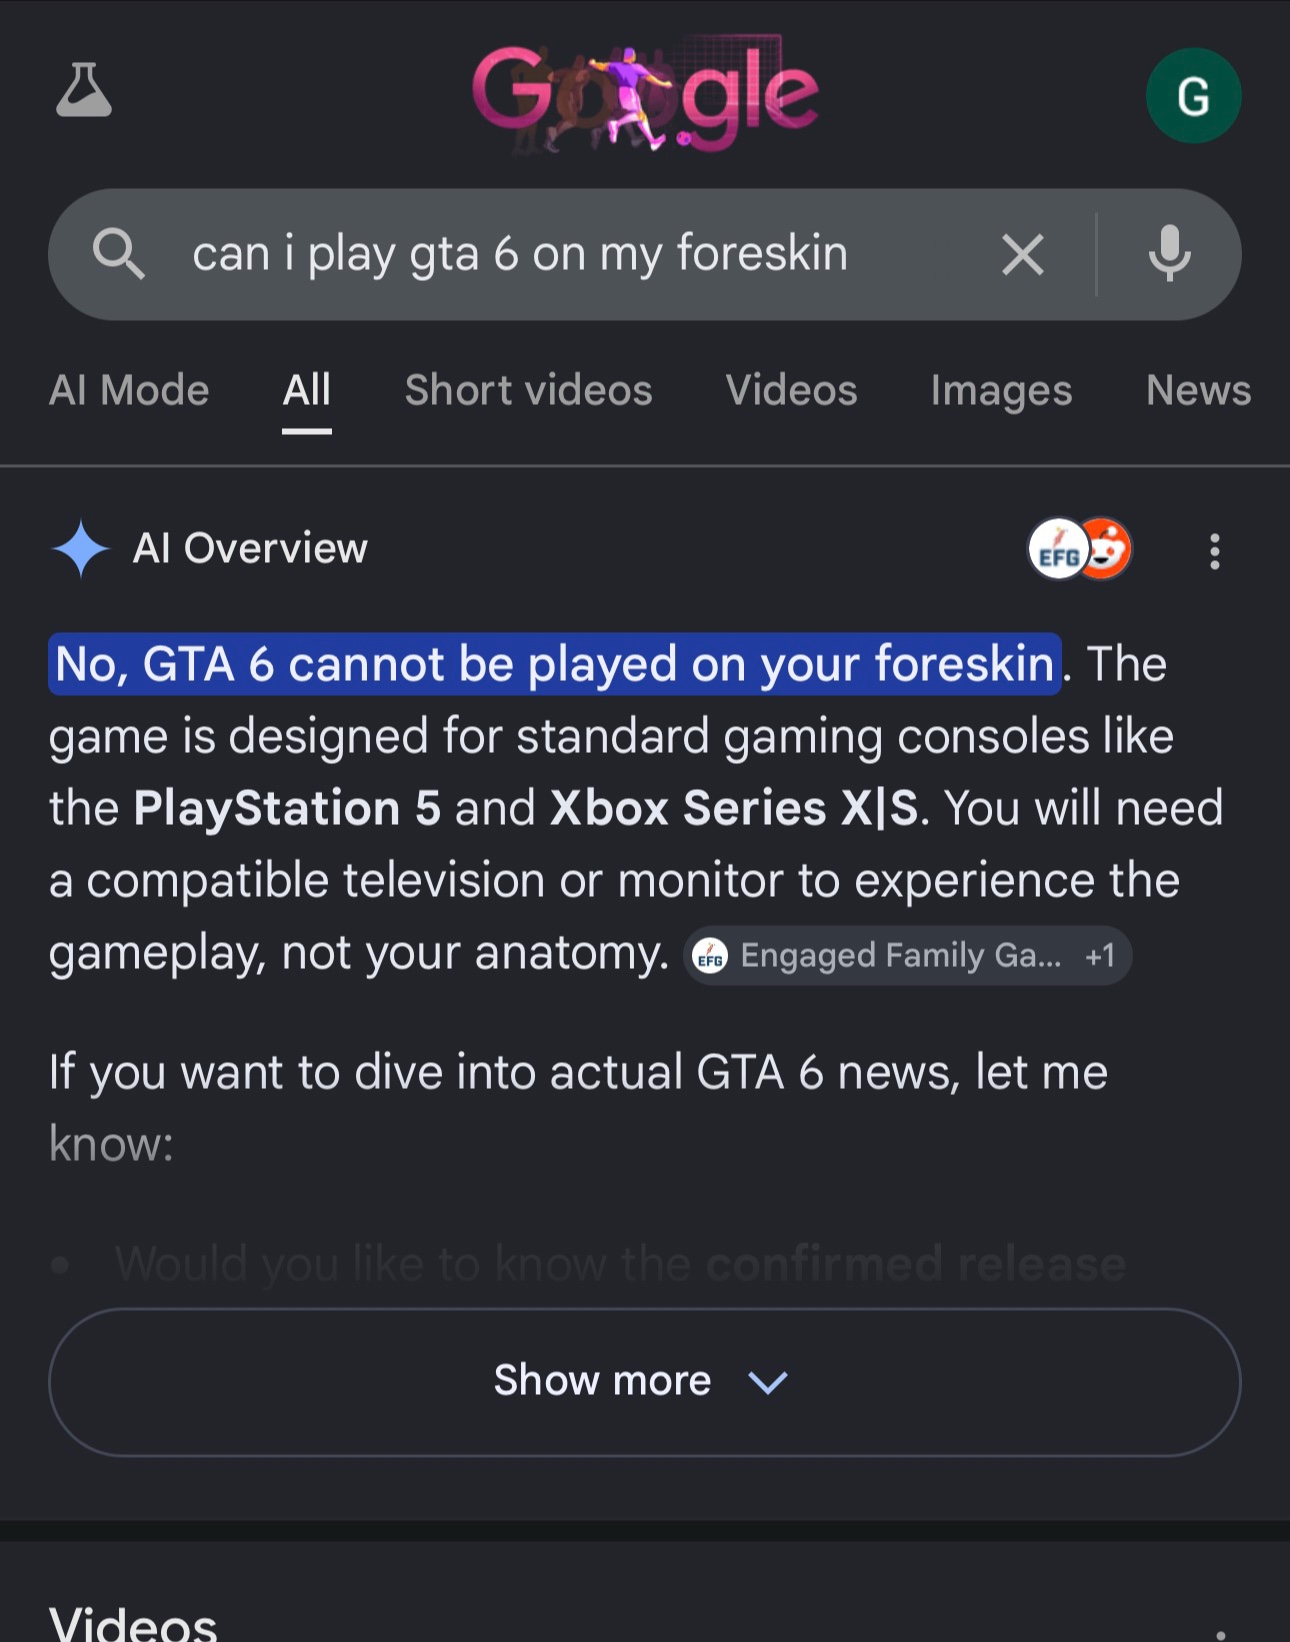This screenshot has height=1642, width=1290.
Task: Open AI Overview three-dot options menu
Action: click(1214, 551)
